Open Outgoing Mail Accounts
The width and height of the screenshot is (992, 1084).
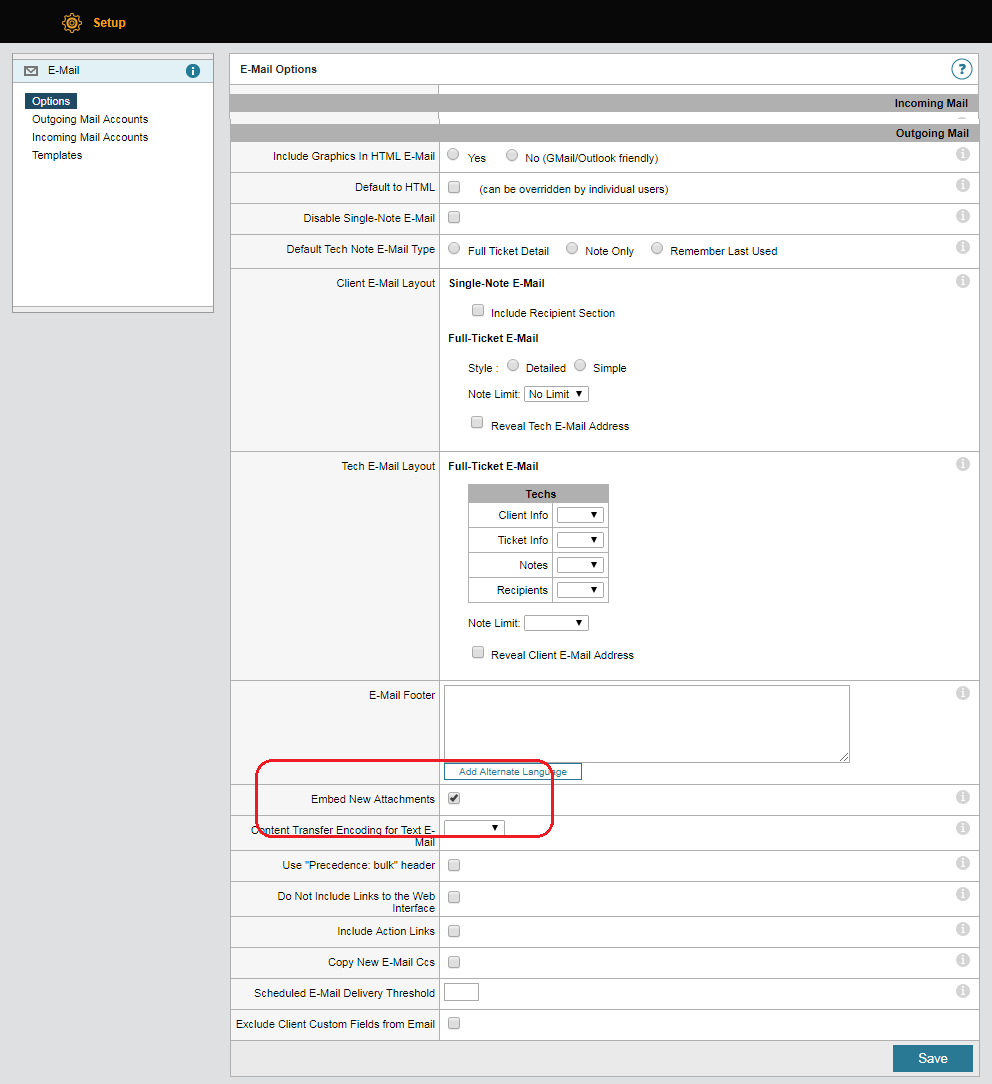(90, 119)
